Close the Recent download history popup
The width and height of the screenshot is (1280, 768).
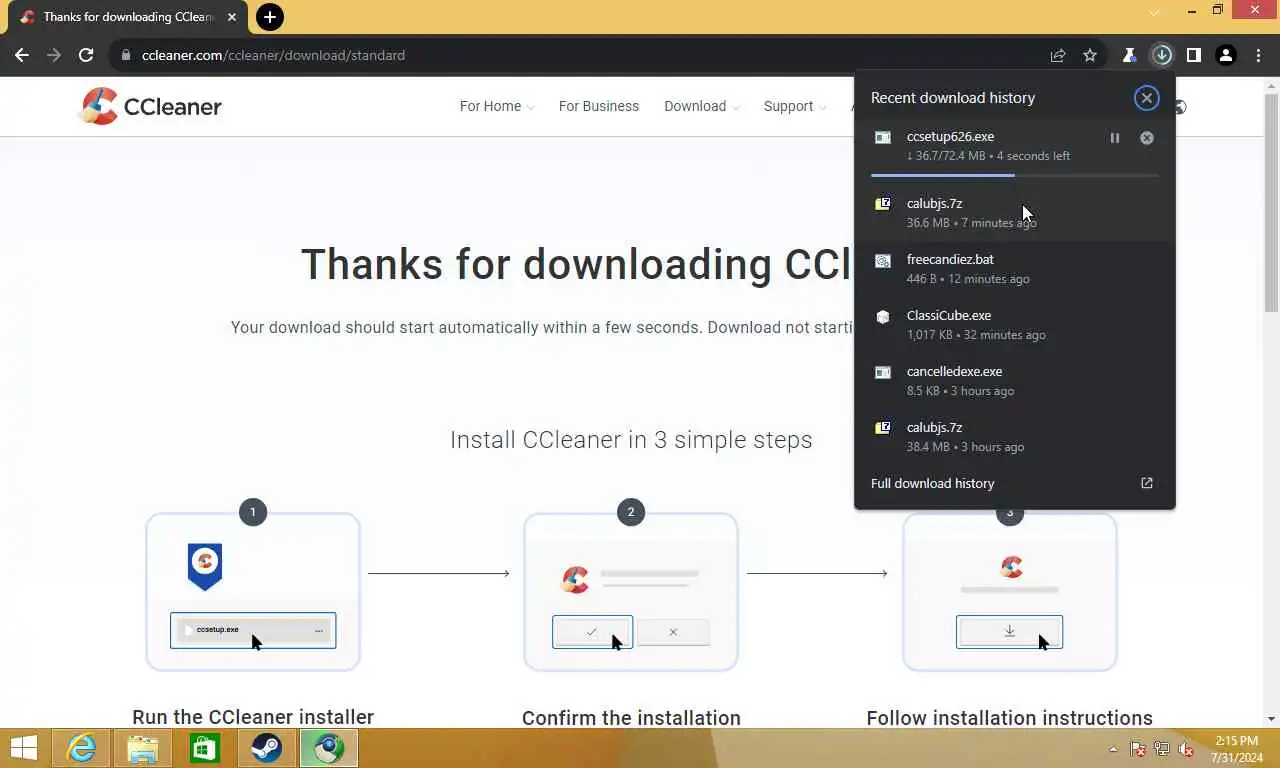(1146, 97)
